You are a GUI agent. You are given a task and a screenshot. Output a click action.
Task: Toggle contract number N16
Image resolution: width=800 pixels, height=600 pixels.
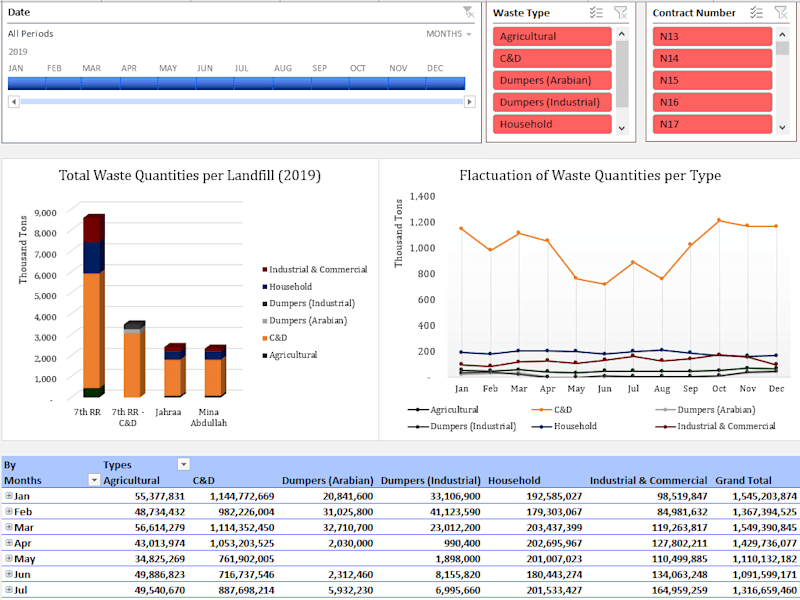(712, 102)
